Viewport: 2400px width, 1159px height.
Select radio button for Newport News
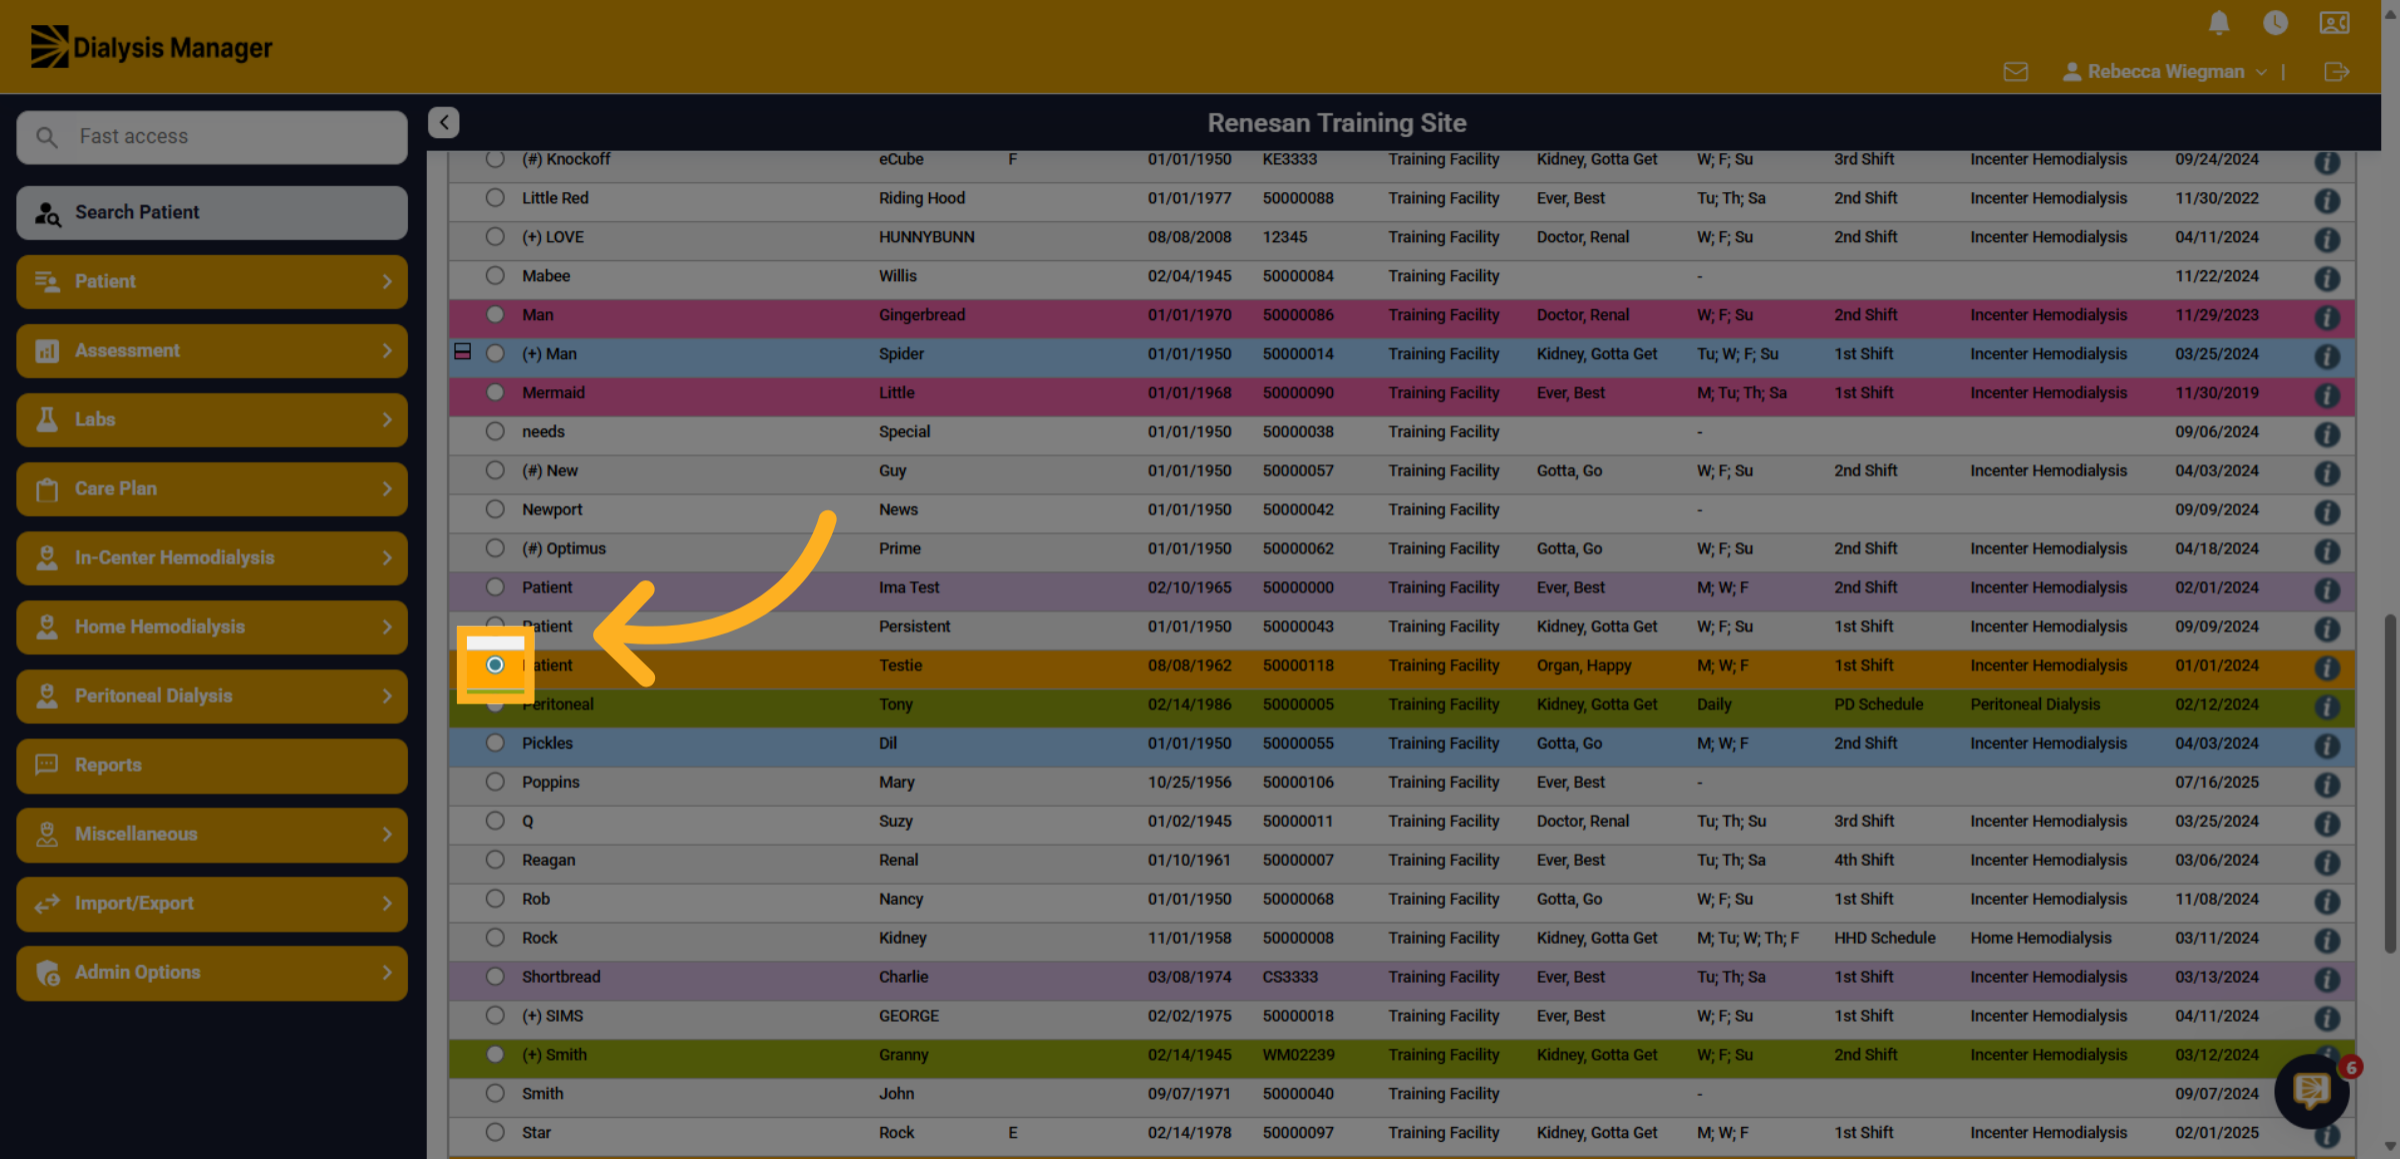[495, 510]
